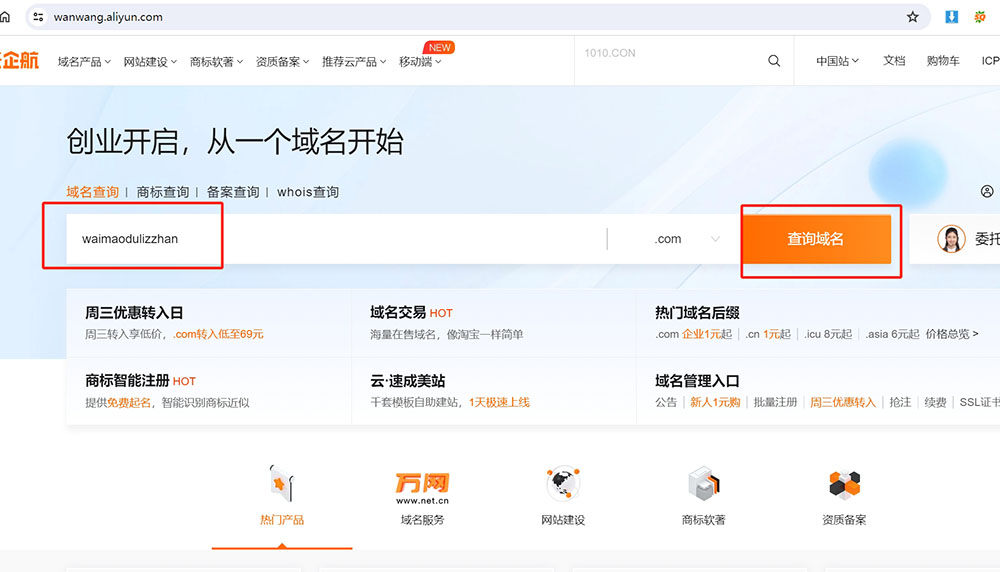This screenshot has width=1000, height=572.
Task: Open 热门域名后缀 heading
Action: point(697,312)
